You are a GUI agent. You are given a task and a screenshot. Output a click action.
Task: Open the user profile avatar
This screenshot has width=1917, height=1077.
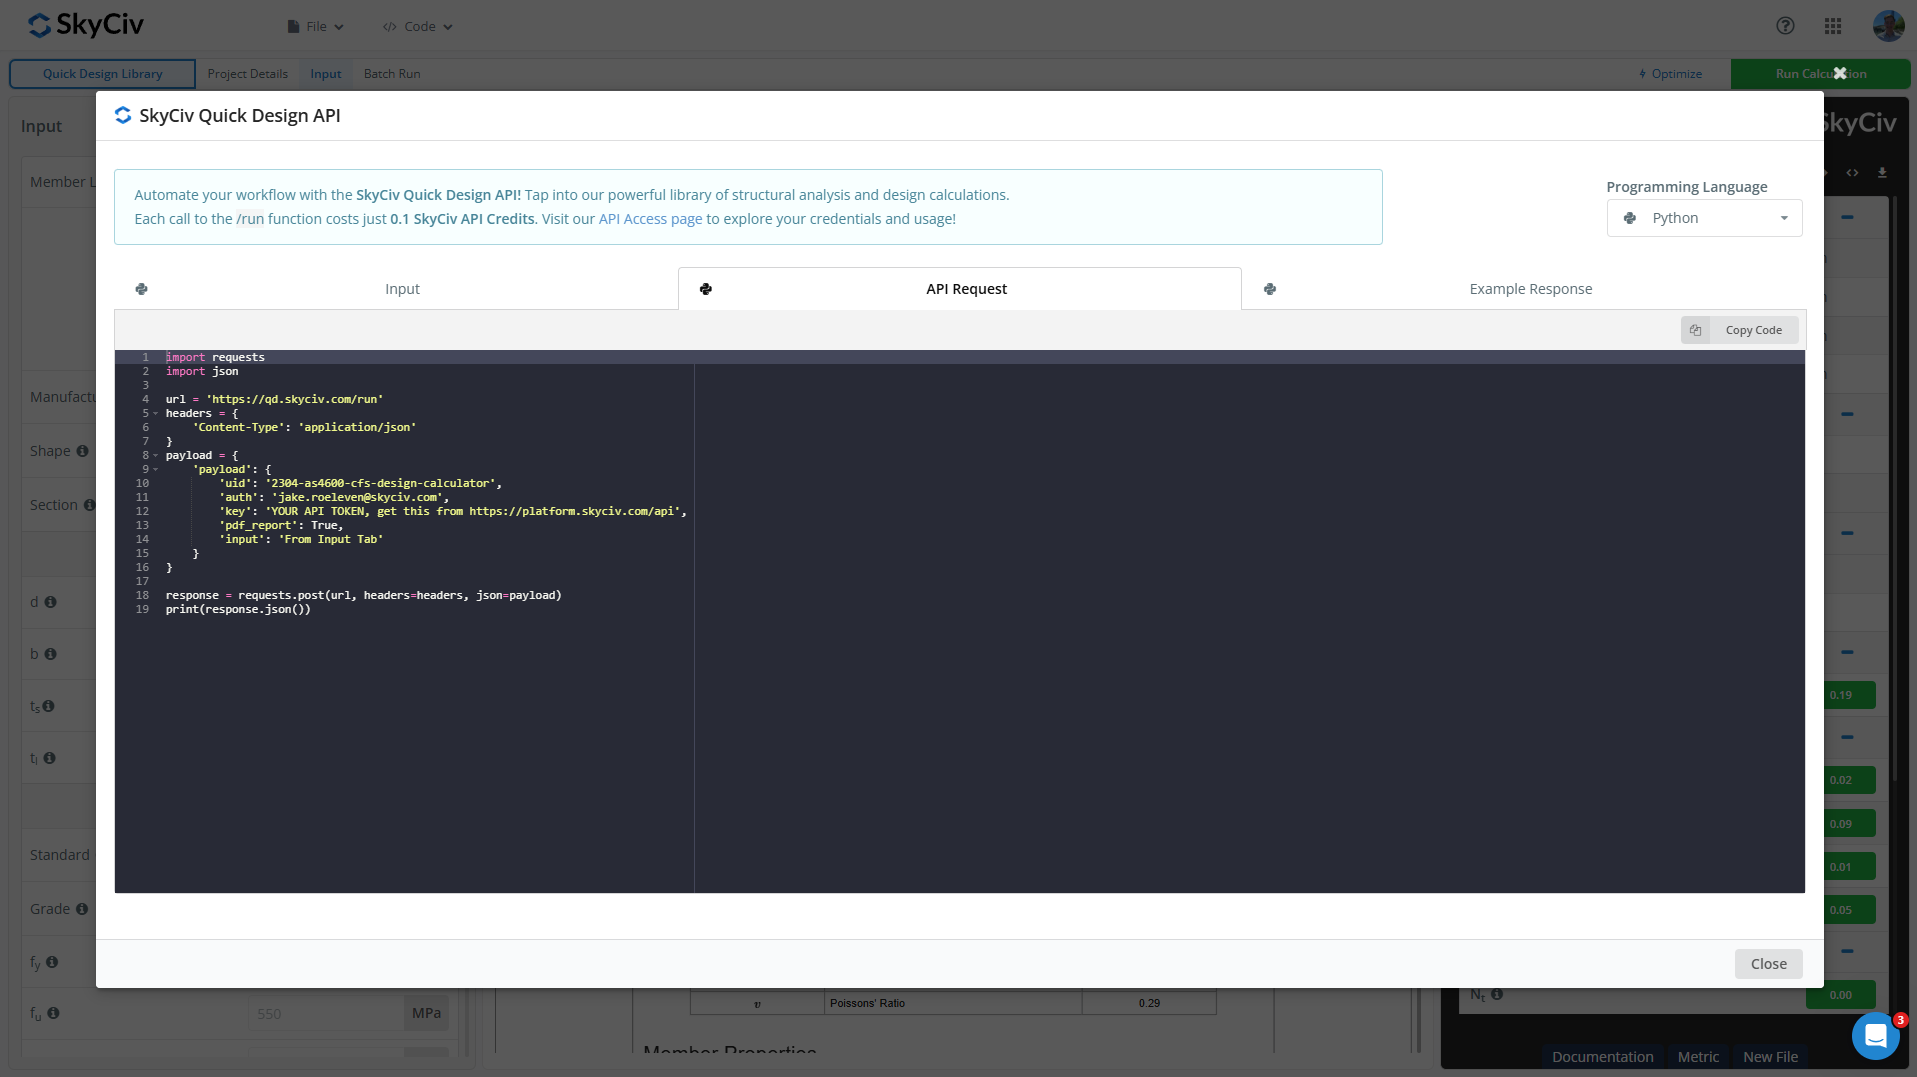pyautogui.click(x=1888, y=26)
